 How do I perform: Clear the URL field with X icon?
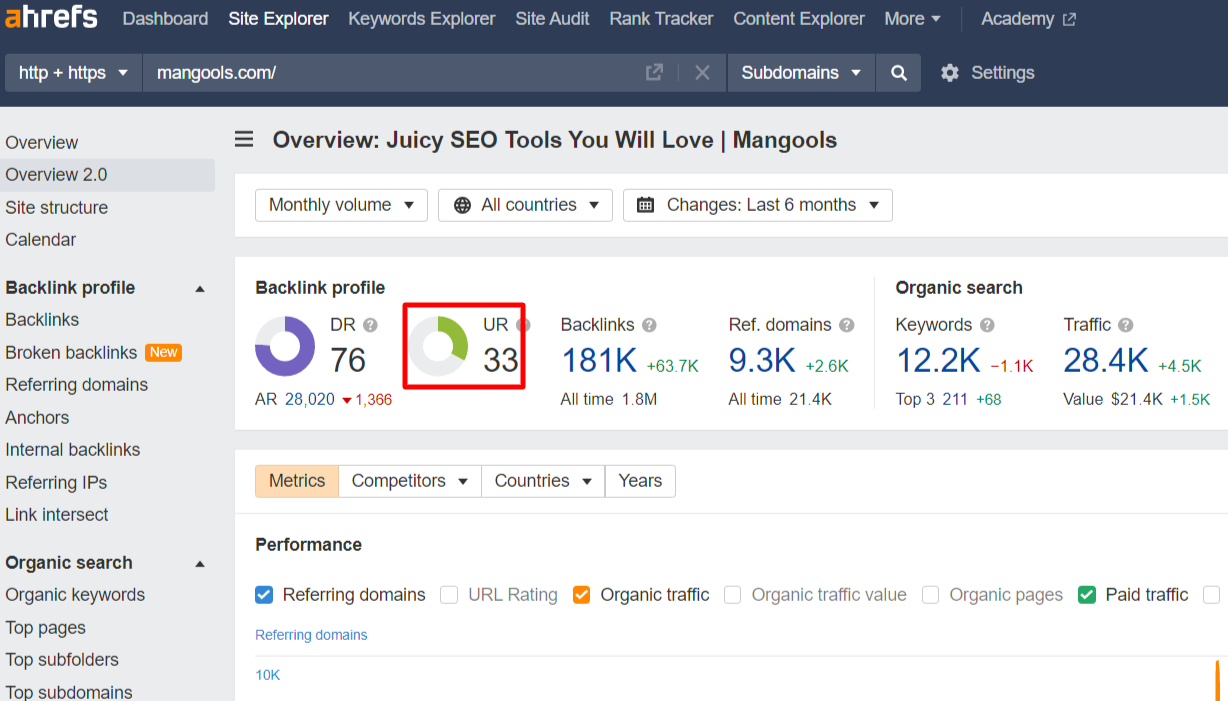click(702, 72)
